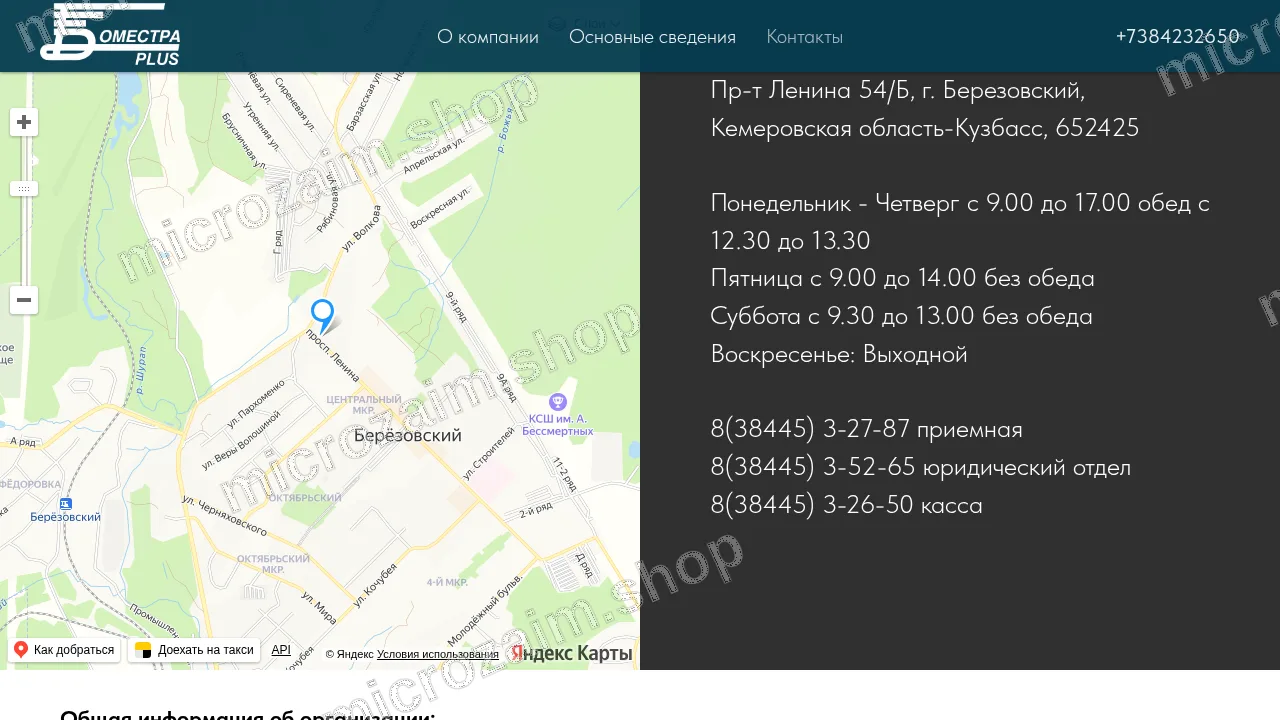
Task: Click the map zoom slider handle
Action: click(24, 189)
